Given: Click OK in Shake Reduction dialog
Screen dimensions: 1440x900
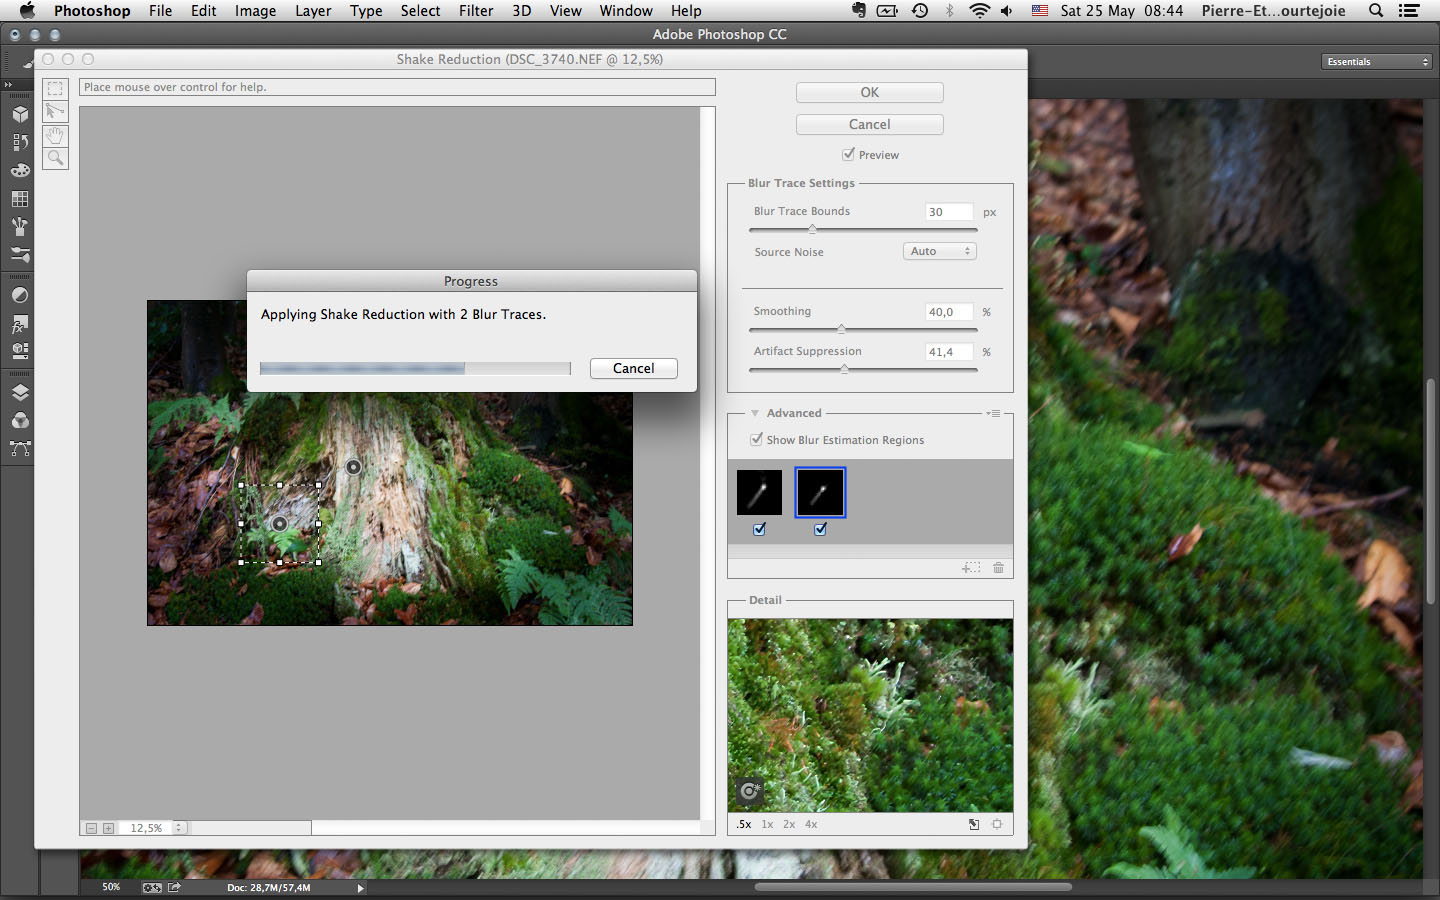Looking at the screenshot, I should 870,92.
